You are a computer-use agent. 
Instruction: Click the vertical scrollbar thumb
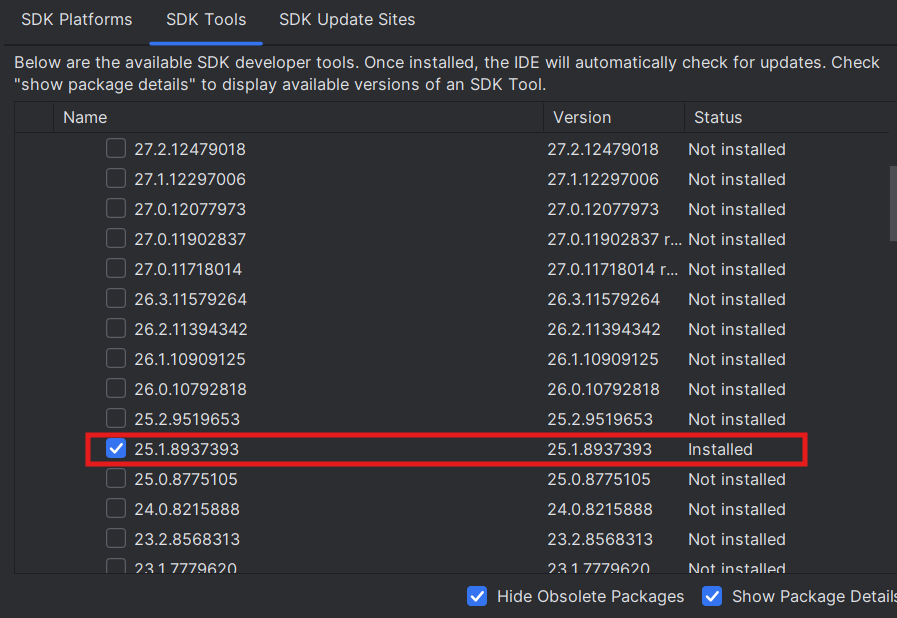tap(892, 203)
